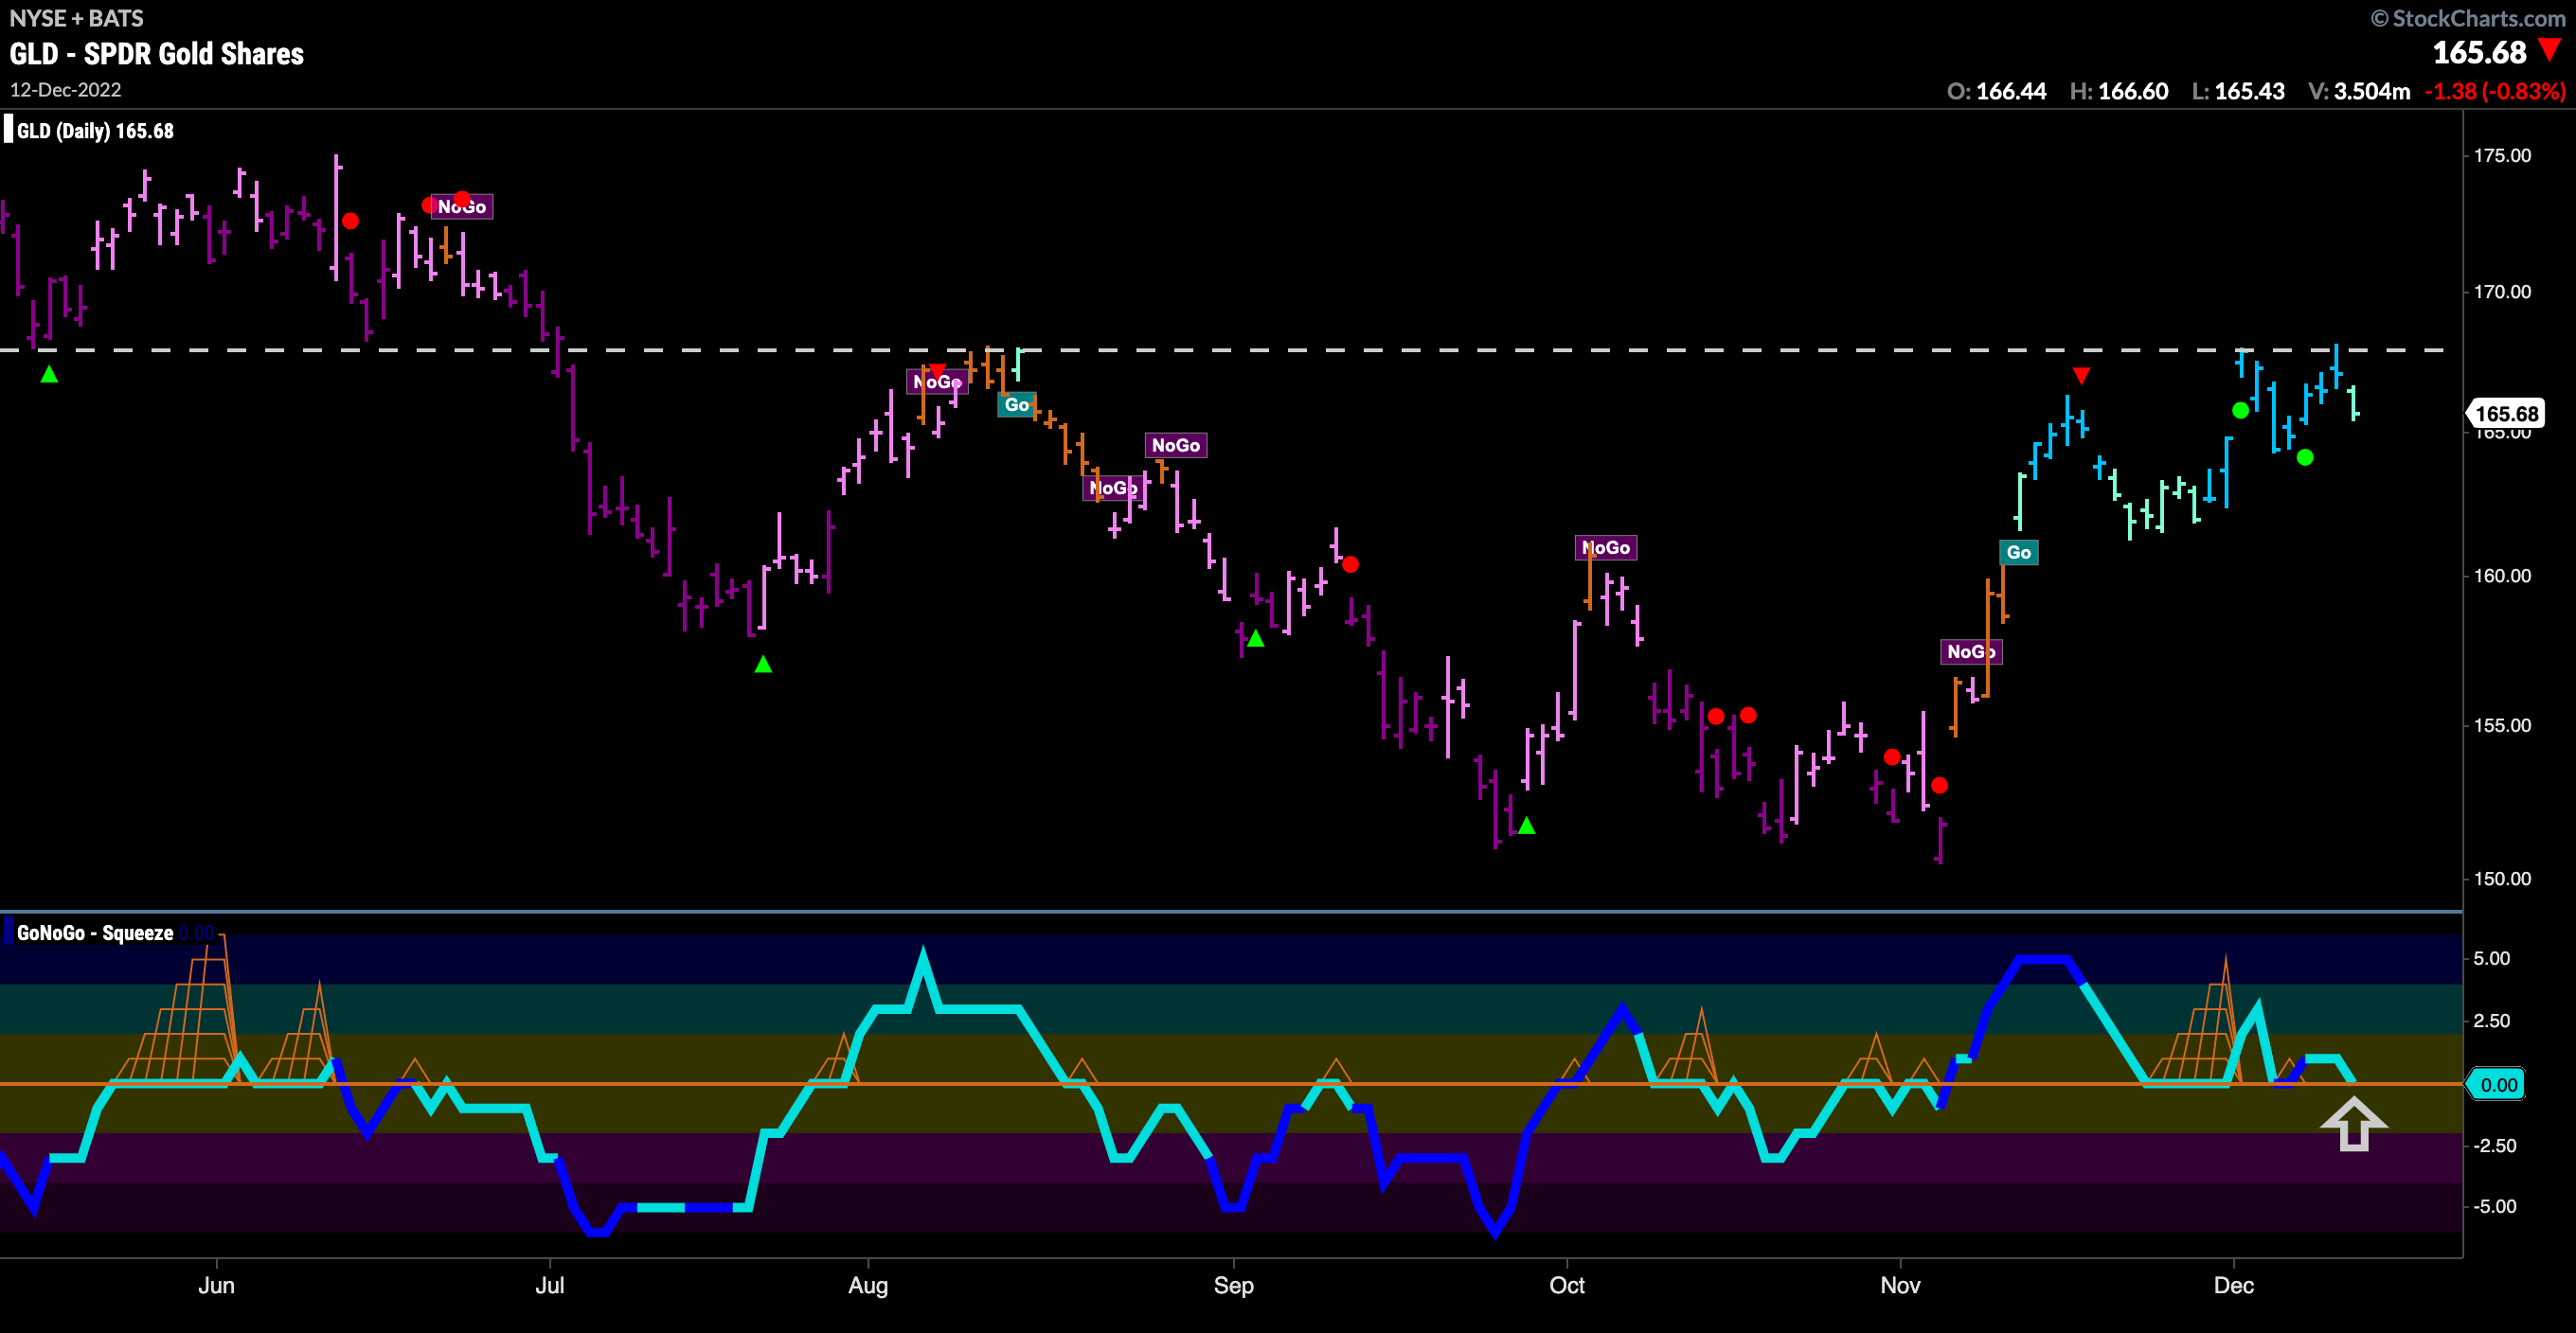Click the volume value V: 3.504m
The image size is (2576, 1333).
coord(2359,91)
